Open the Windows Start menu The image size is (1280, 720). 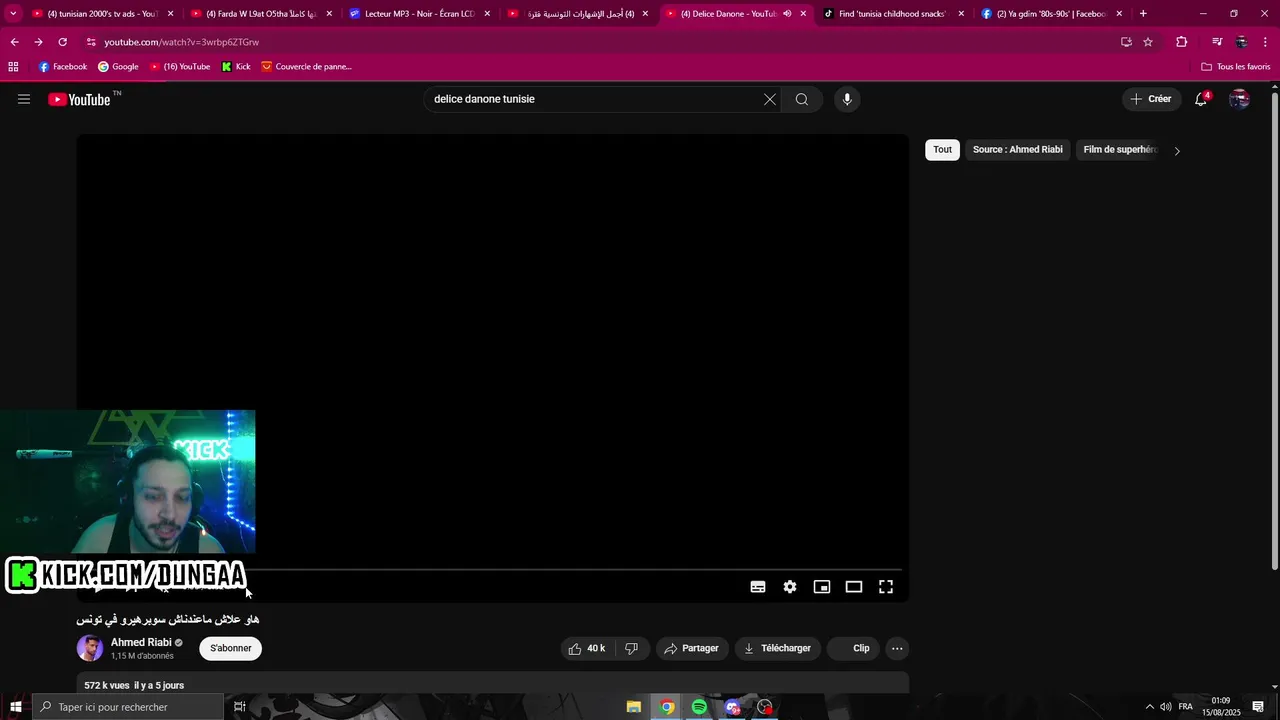click(16, 707)
